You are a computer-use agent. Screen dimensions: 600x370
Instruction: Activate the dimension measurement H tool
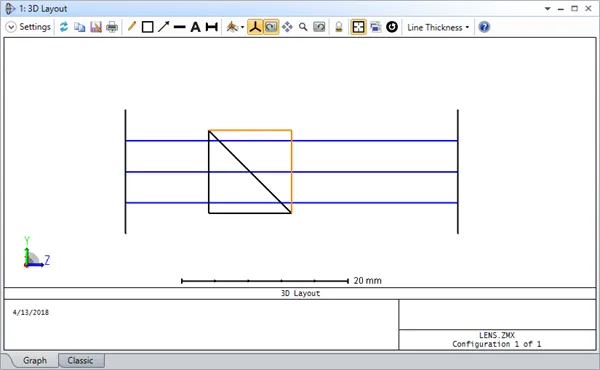[x=212, y=27]
